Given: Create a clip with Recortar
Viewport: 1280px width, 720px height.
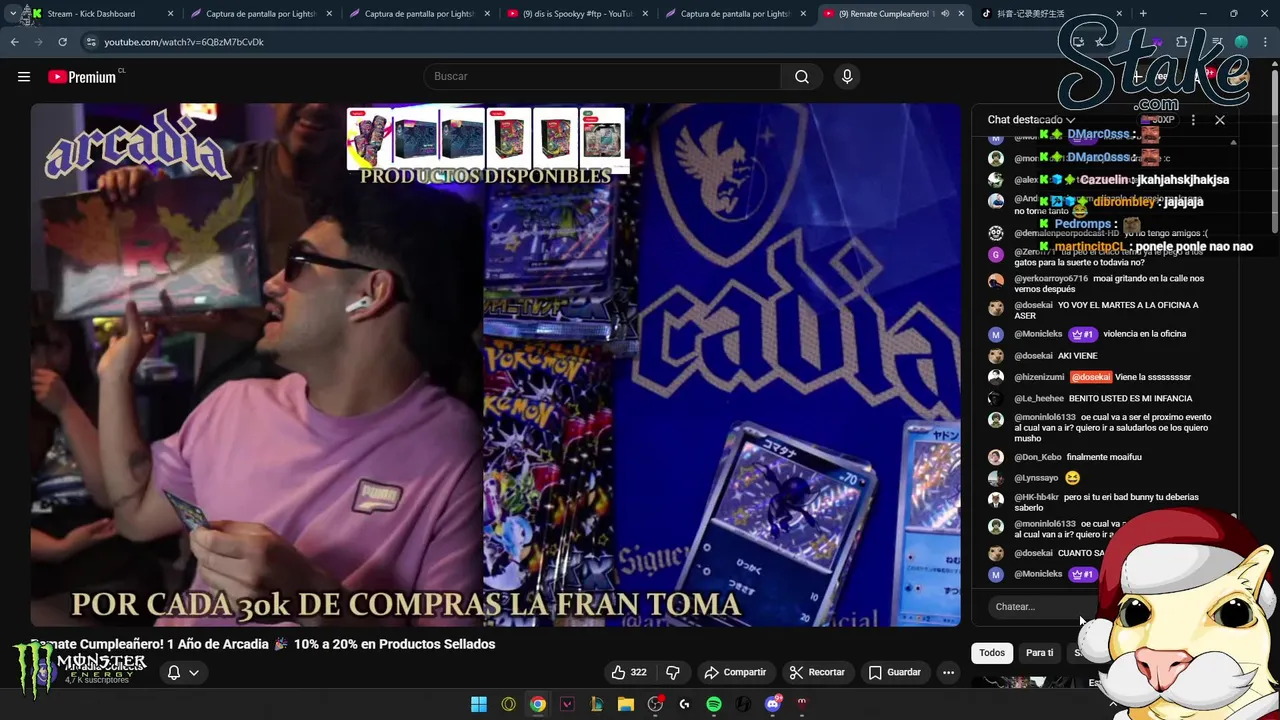Looking at the screenshot, I should 817,672.
